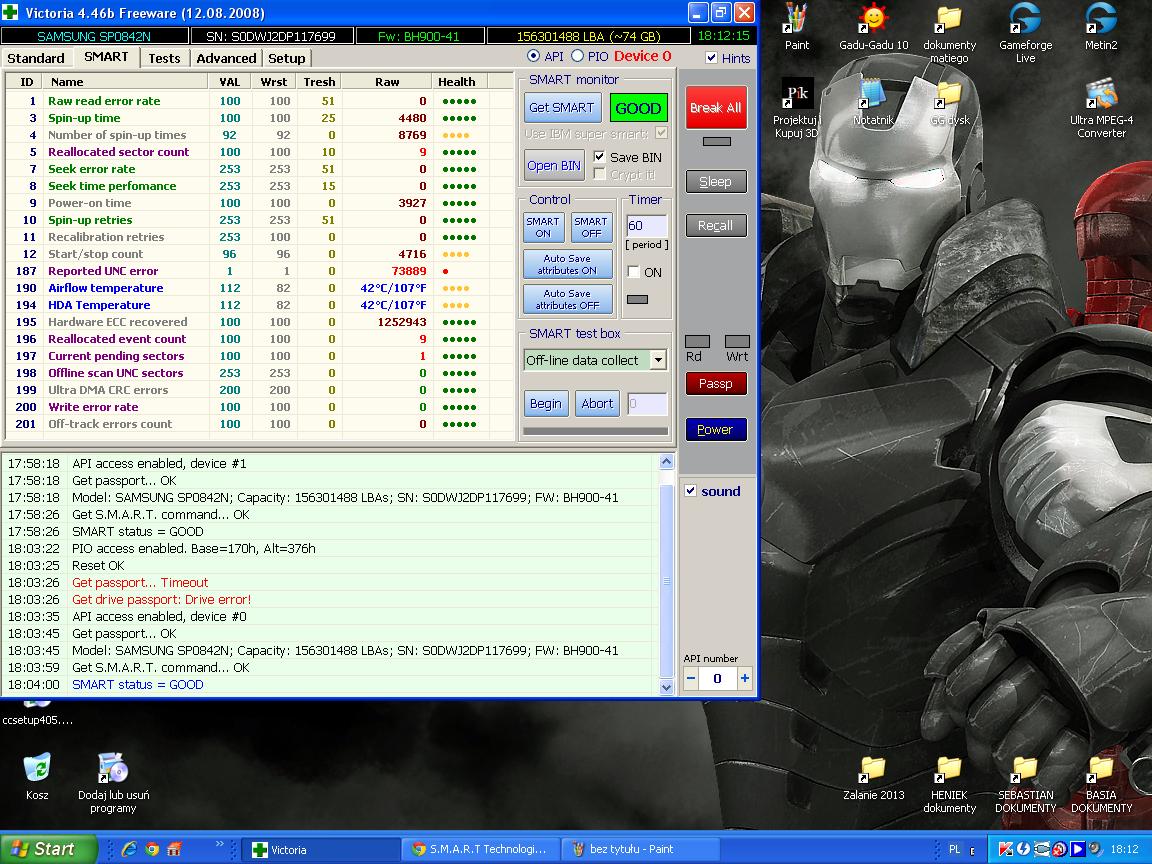Click Auto Save attributes ON button
The height and width of the screenshot is (864, 1152).
tap(567, 264)
